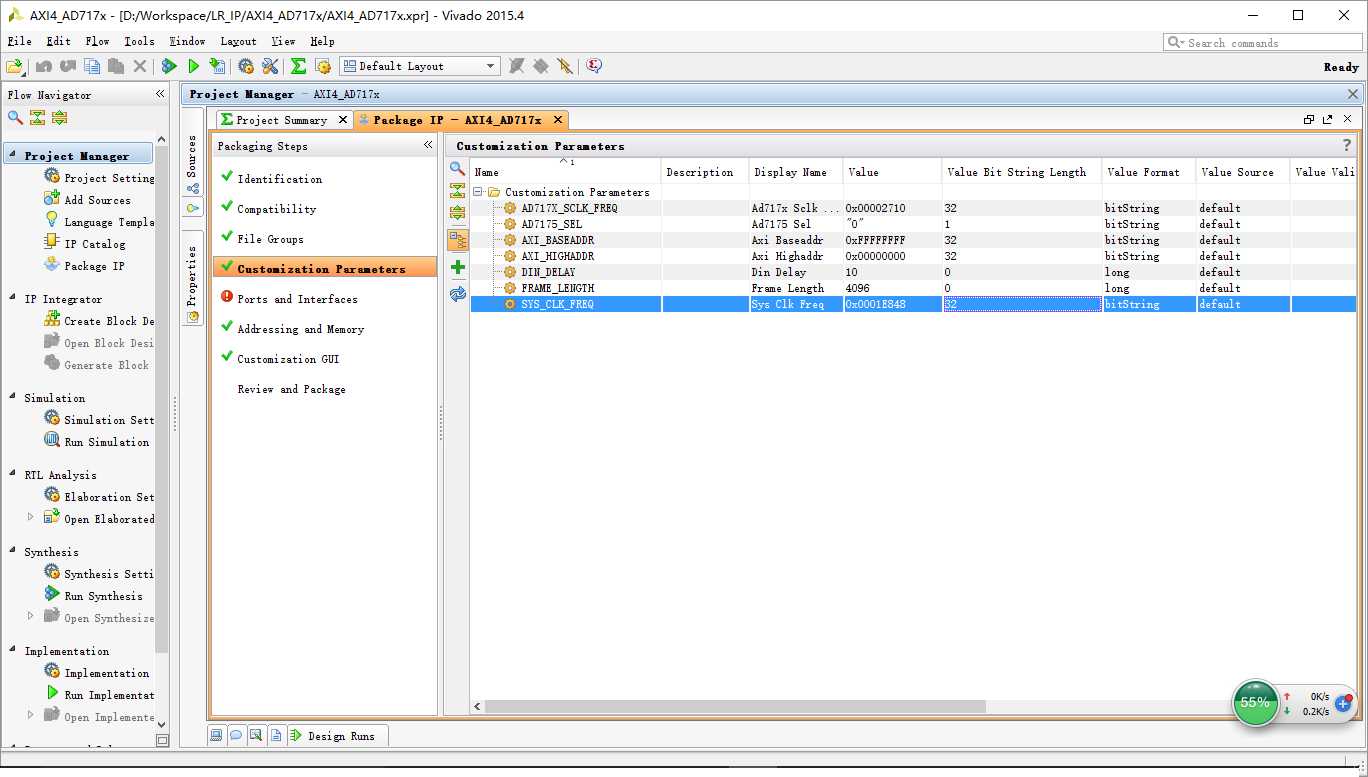Click the green plus add parameter icon
Screen dimensions: 1368x777
pyautogui.click(x=458, y=267)
